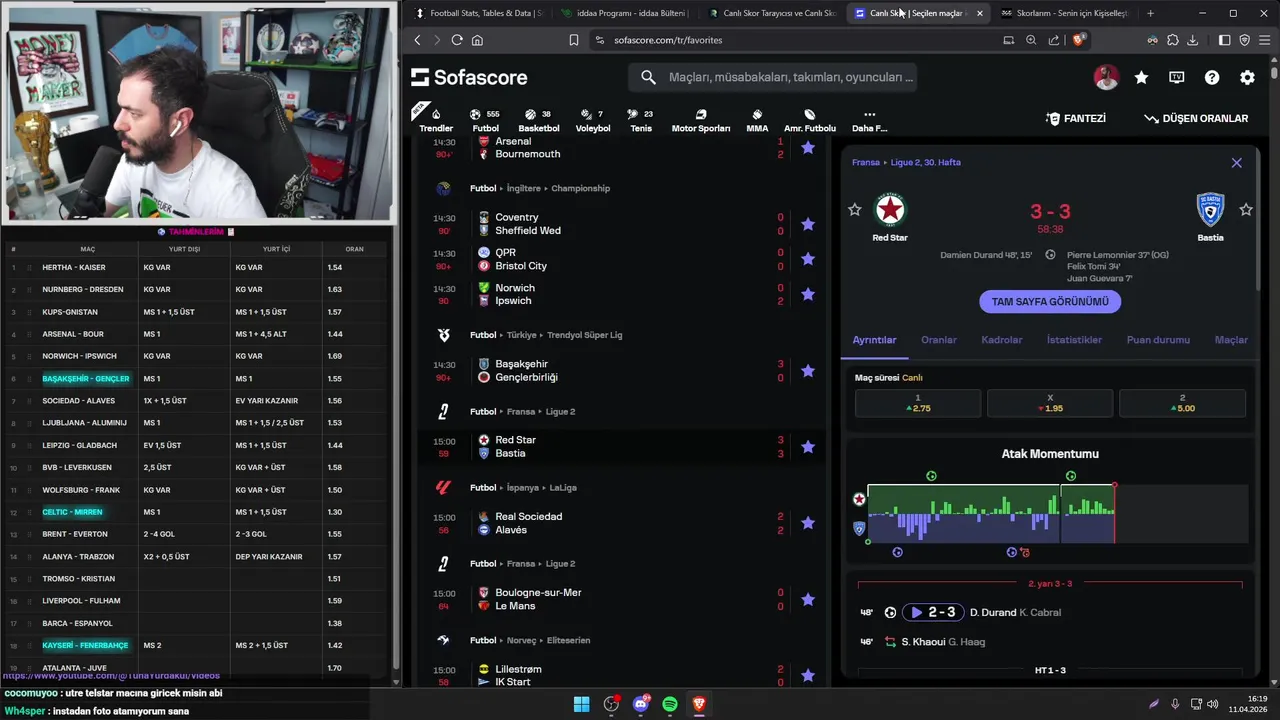Toggle favorite star for Lillestrøm - IK Start
Screen dimensions: 1280x720
point(808,675)
